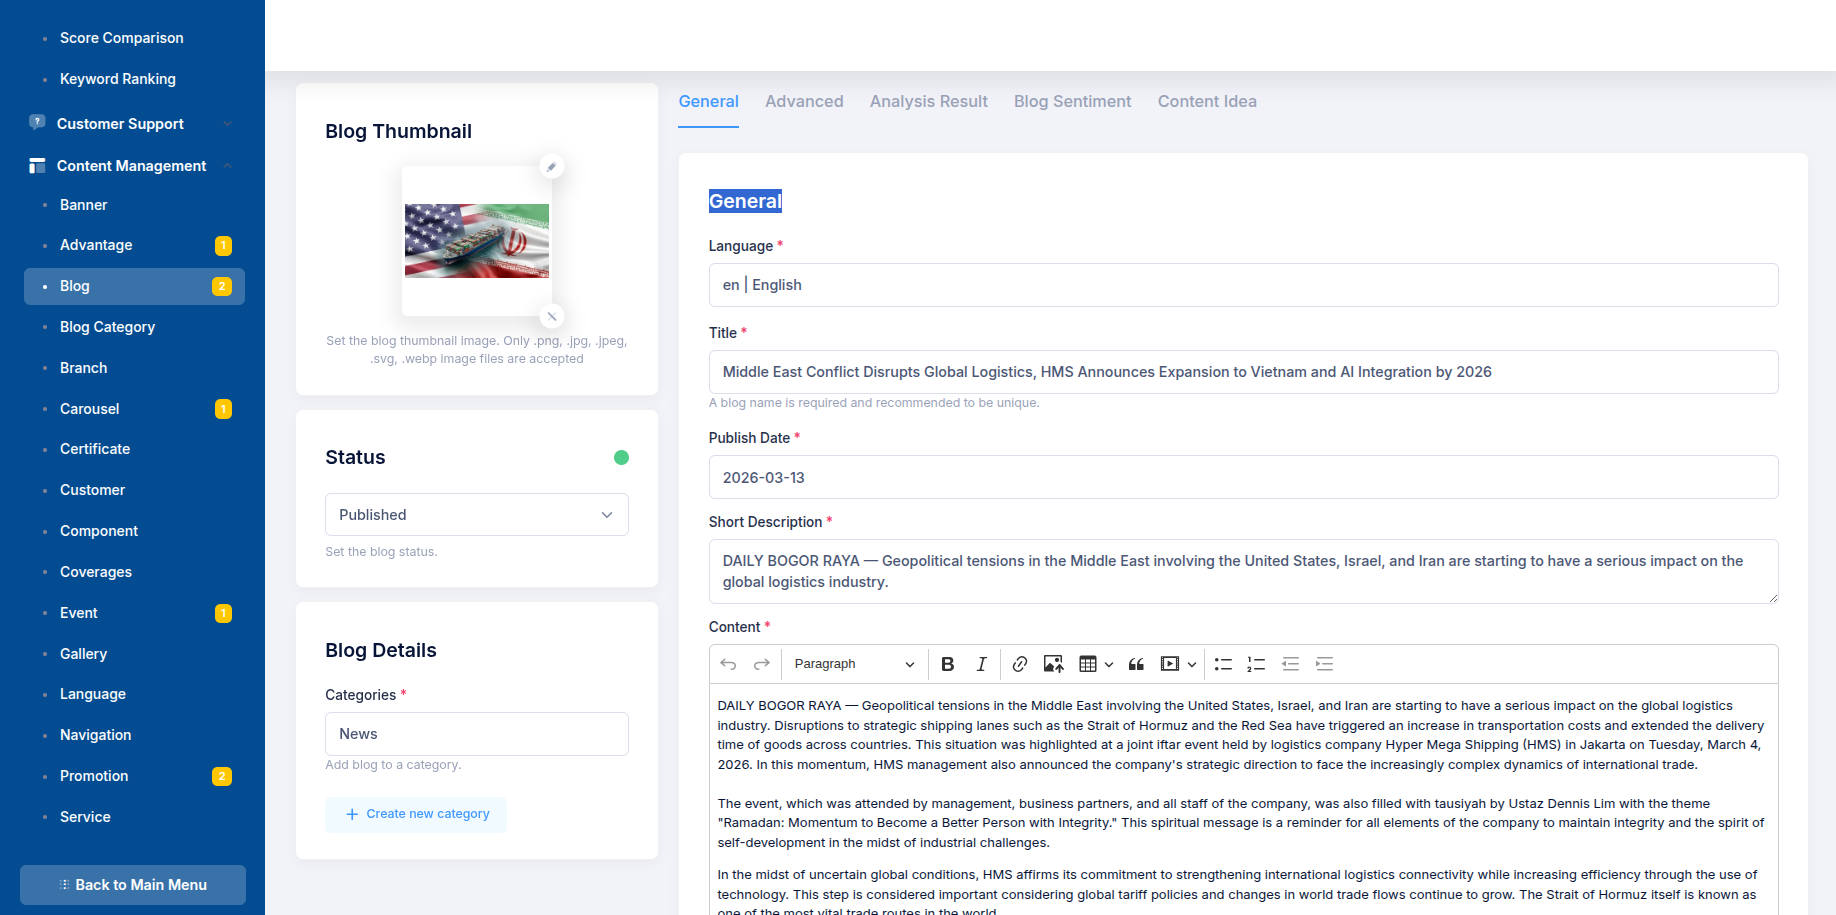Open the Language select showing English
The width and height of the screenshot is (1836, 915).
pyautogui.click(x=1243, y=285)
